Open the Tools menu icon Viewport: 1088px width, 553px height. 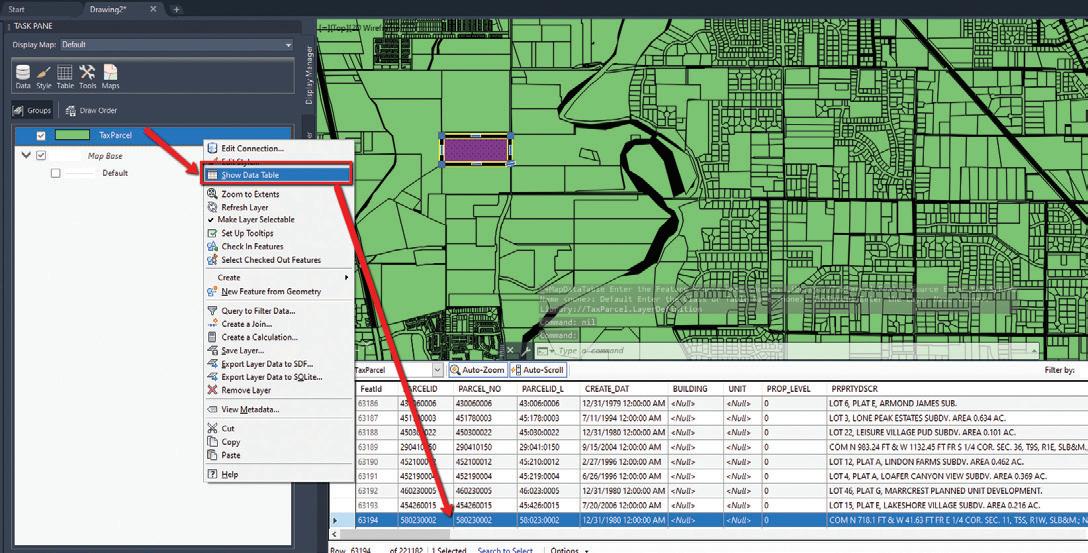point(87,77)
